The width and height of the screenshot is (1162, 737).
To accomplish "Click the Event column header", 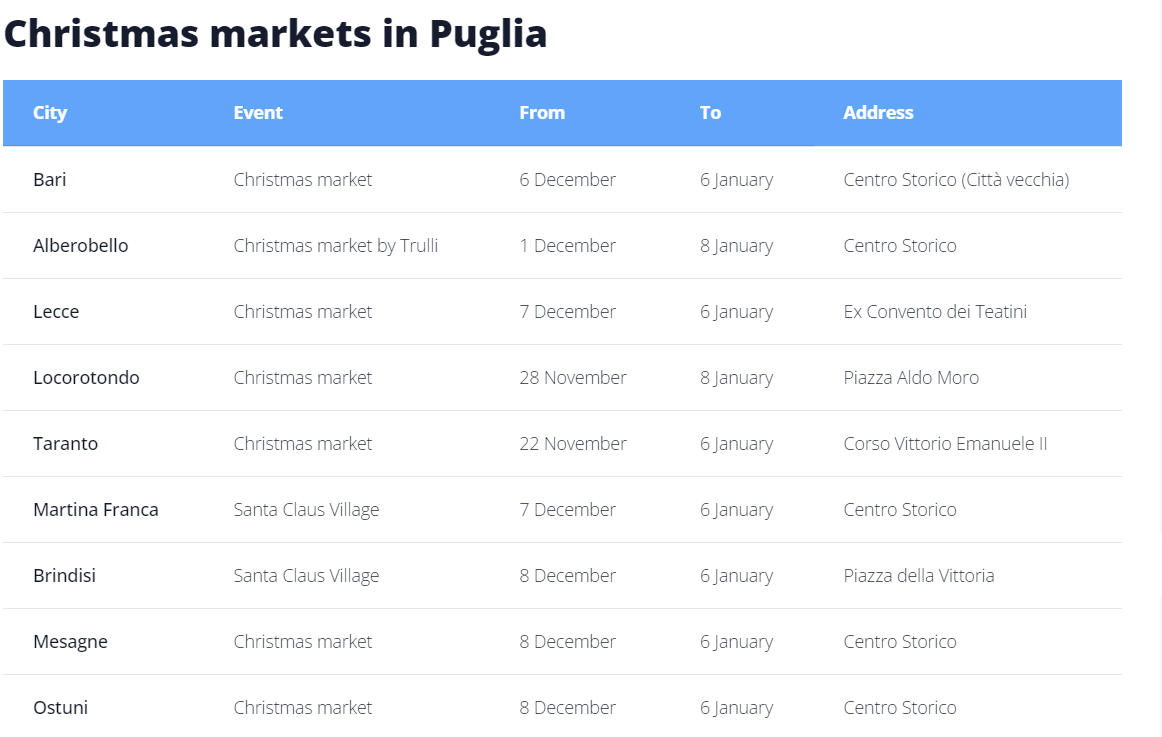I will tap(258, 113).
